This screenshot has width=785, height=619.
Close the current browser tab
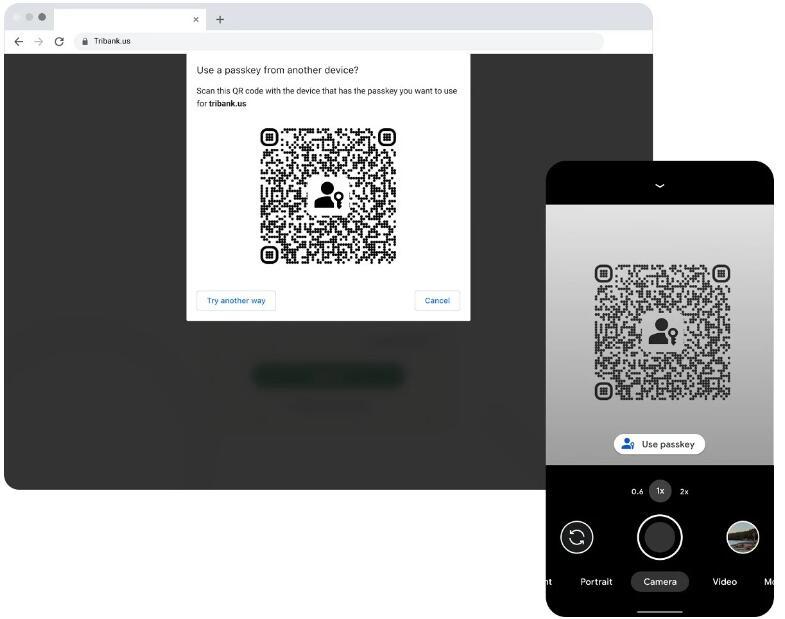pos(196,20)
